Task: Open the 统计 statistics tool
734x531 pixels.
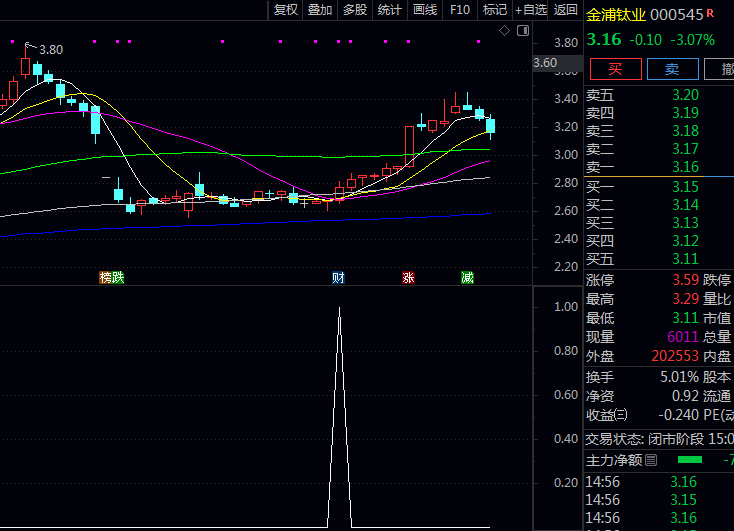Action: pyautogui.click(x=390, y=10)
